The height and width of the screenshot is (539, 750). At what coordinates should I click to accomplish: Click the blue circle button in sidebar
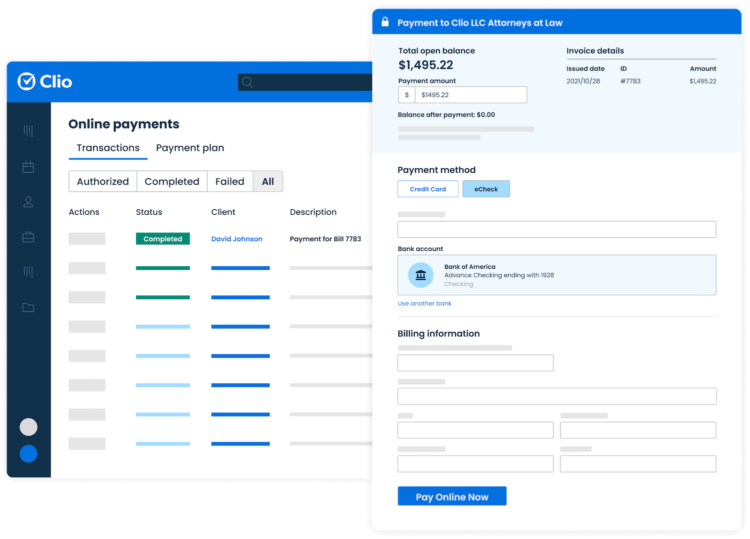click(28, 454)
